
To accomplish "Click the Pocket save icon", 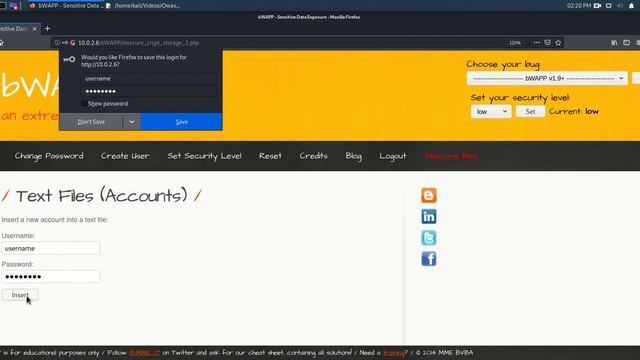I will (x=547, y=42).
